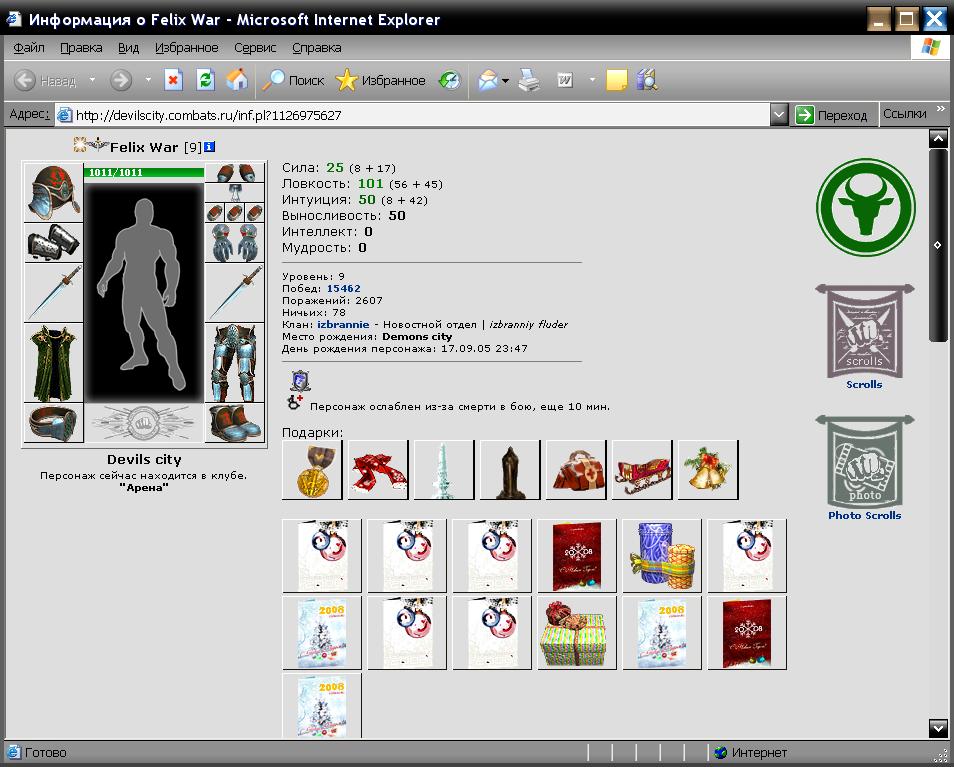Click the blue tin with cookies gift
This screenshot has height=767, width=954.
click(x=662, y=555)
